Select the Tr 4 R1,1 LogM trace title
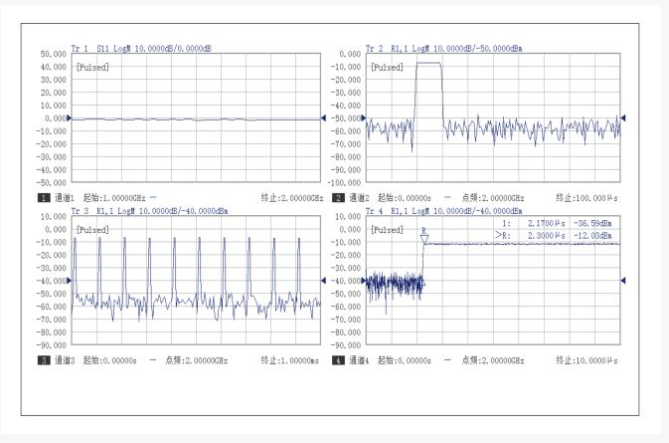This screenshot has height=443, width=669. (444, 211)
